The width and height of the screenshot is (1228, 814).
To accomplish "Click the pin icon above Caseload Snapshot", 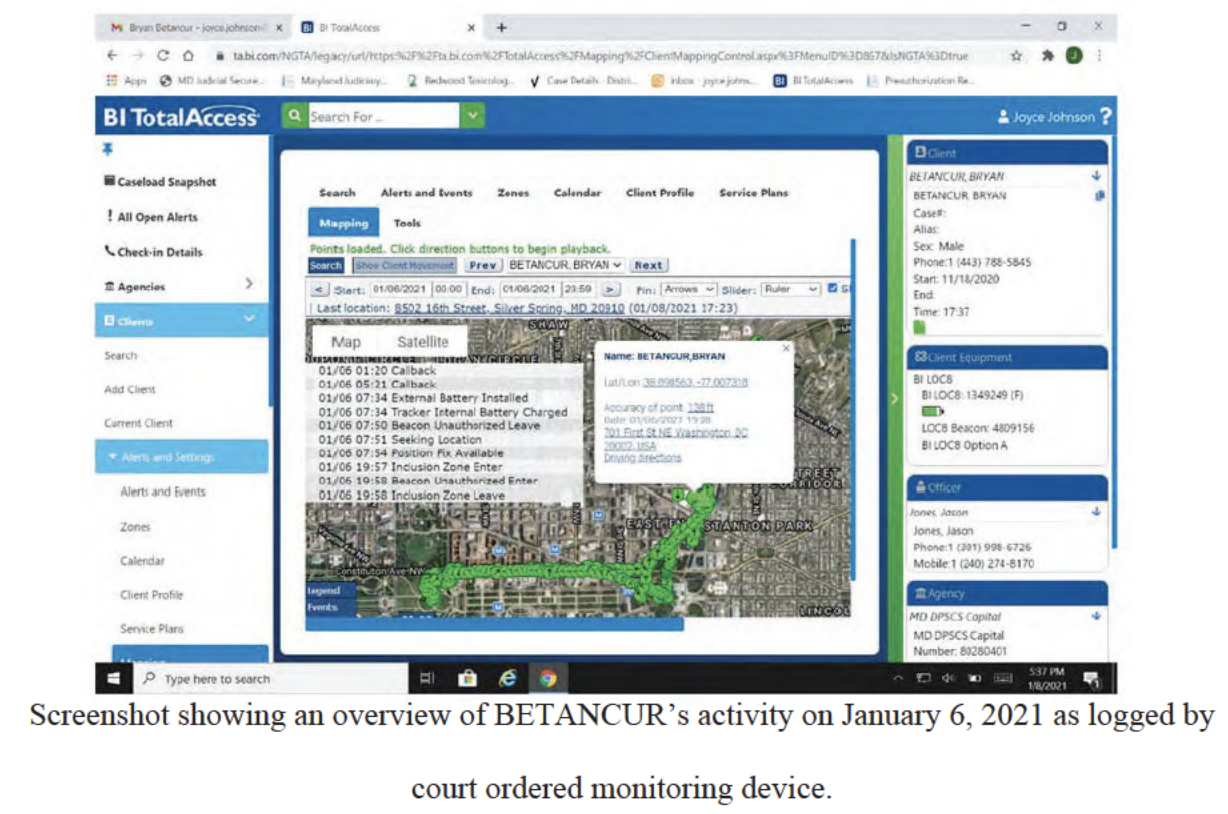I will point(108,149).
